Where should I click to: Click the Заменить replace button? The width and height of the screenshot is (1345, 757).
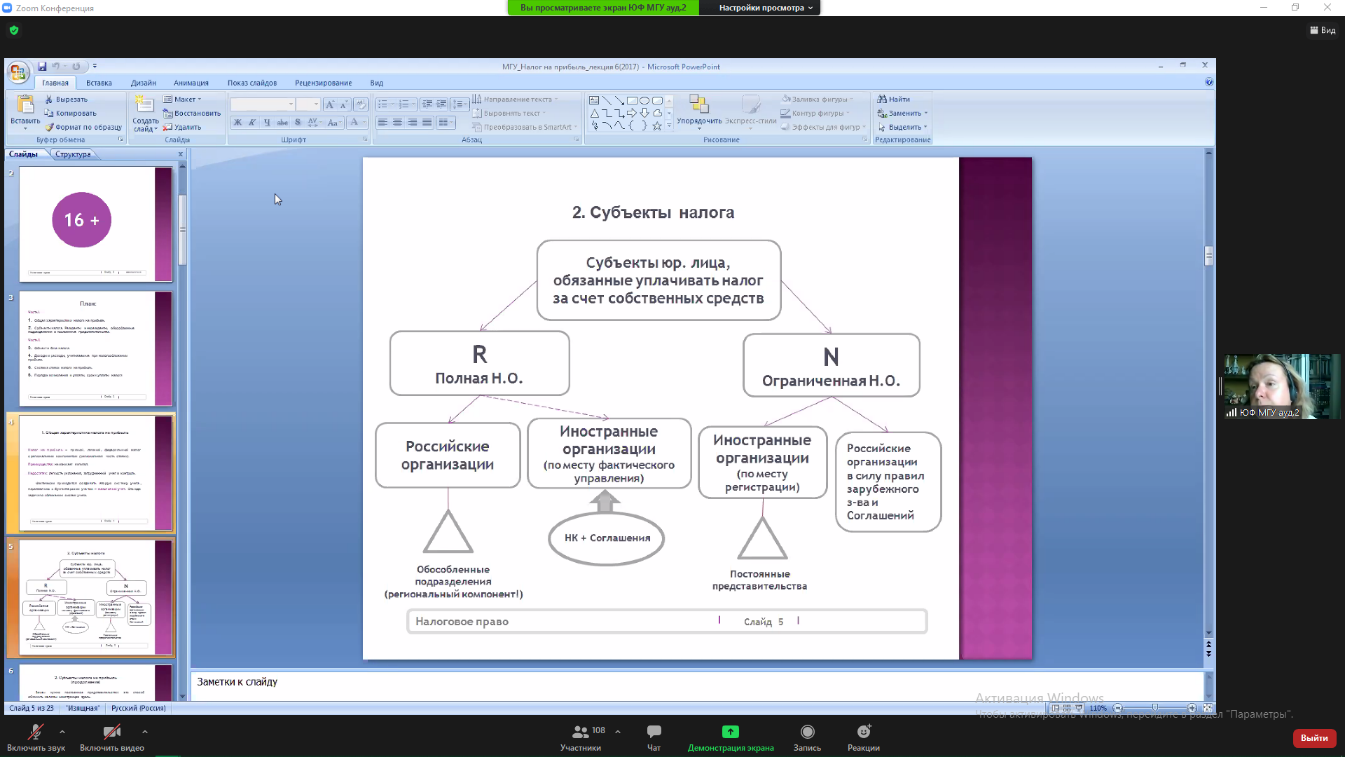pyautogui.click(x=902, y=113)
